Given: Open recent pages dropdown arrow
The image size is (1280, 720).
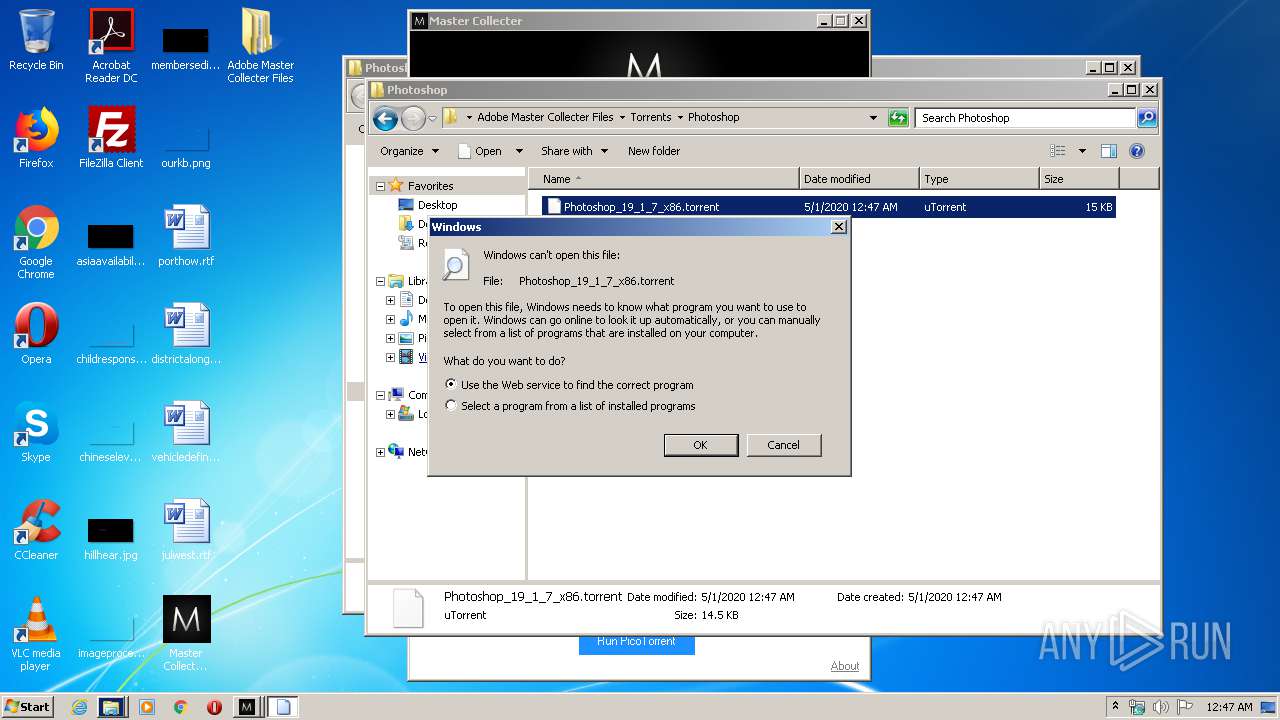Looking at the screenshot, I should click(432, 118).
